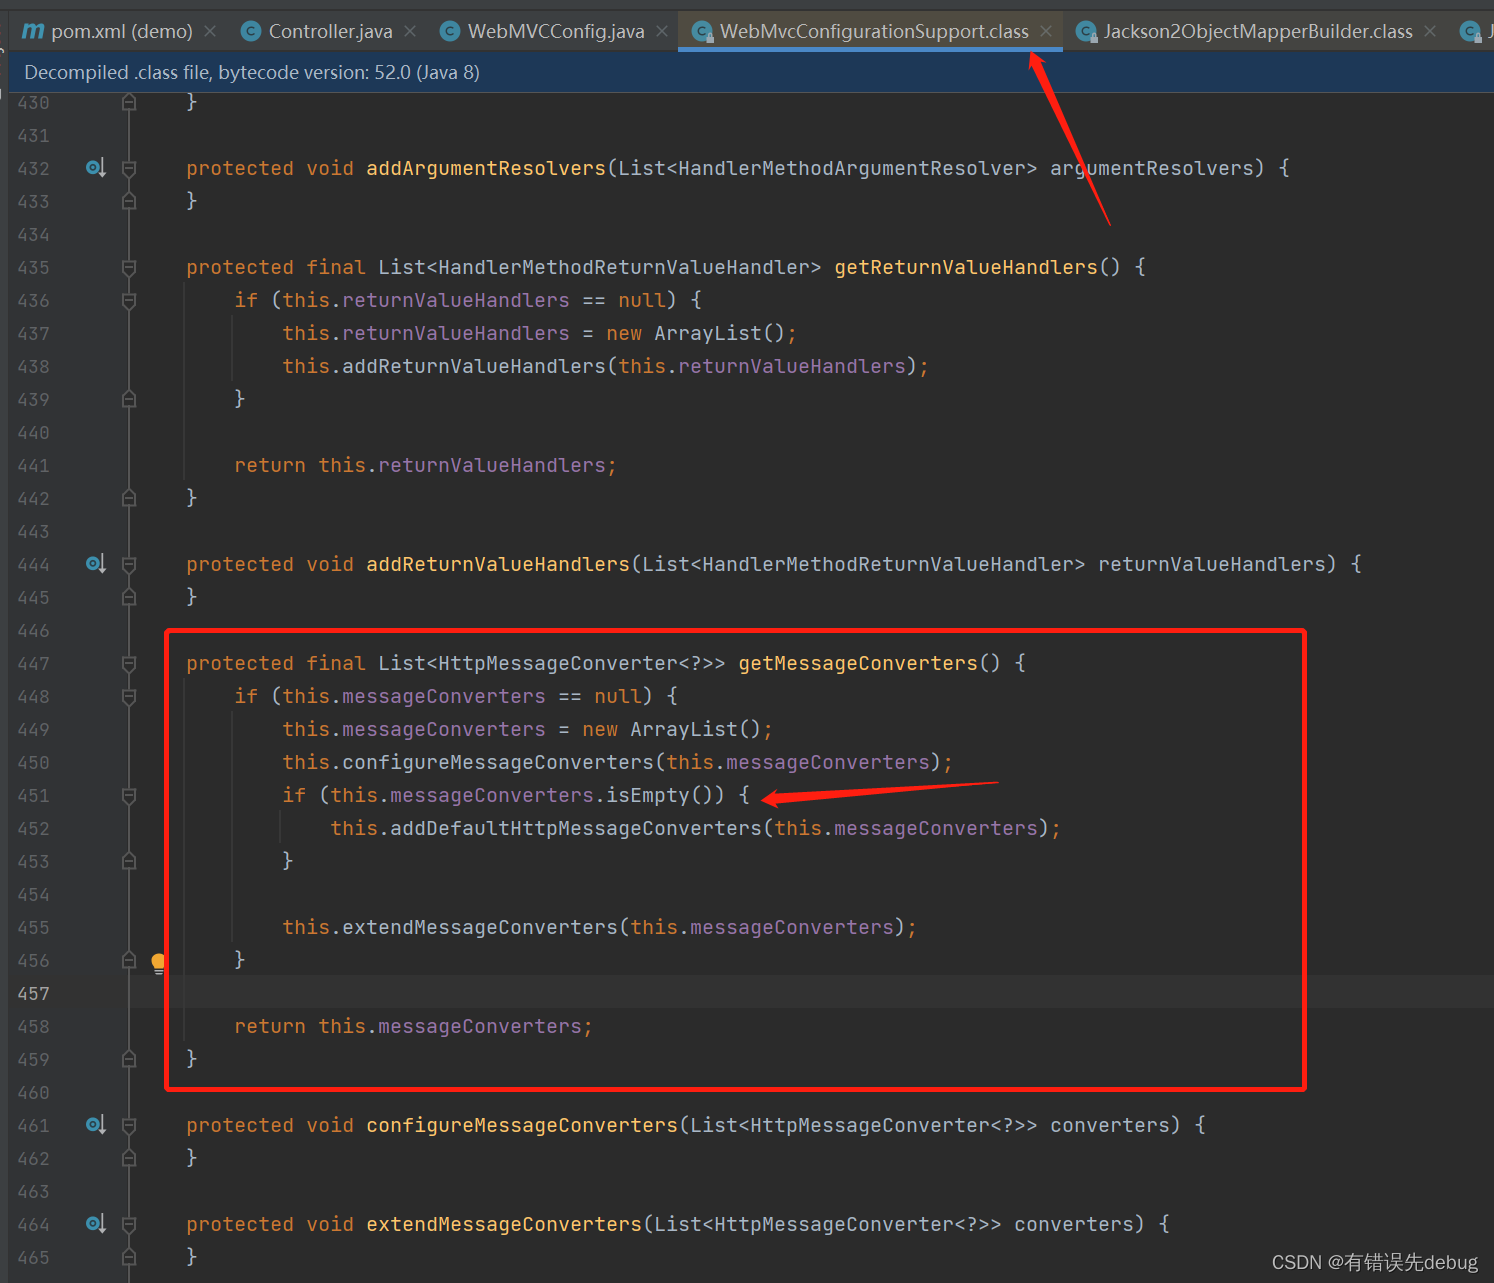1494x1283 pixels.
Task: Close the Controller.java tab
Action: pyautogui.click(x=410, y=31)
